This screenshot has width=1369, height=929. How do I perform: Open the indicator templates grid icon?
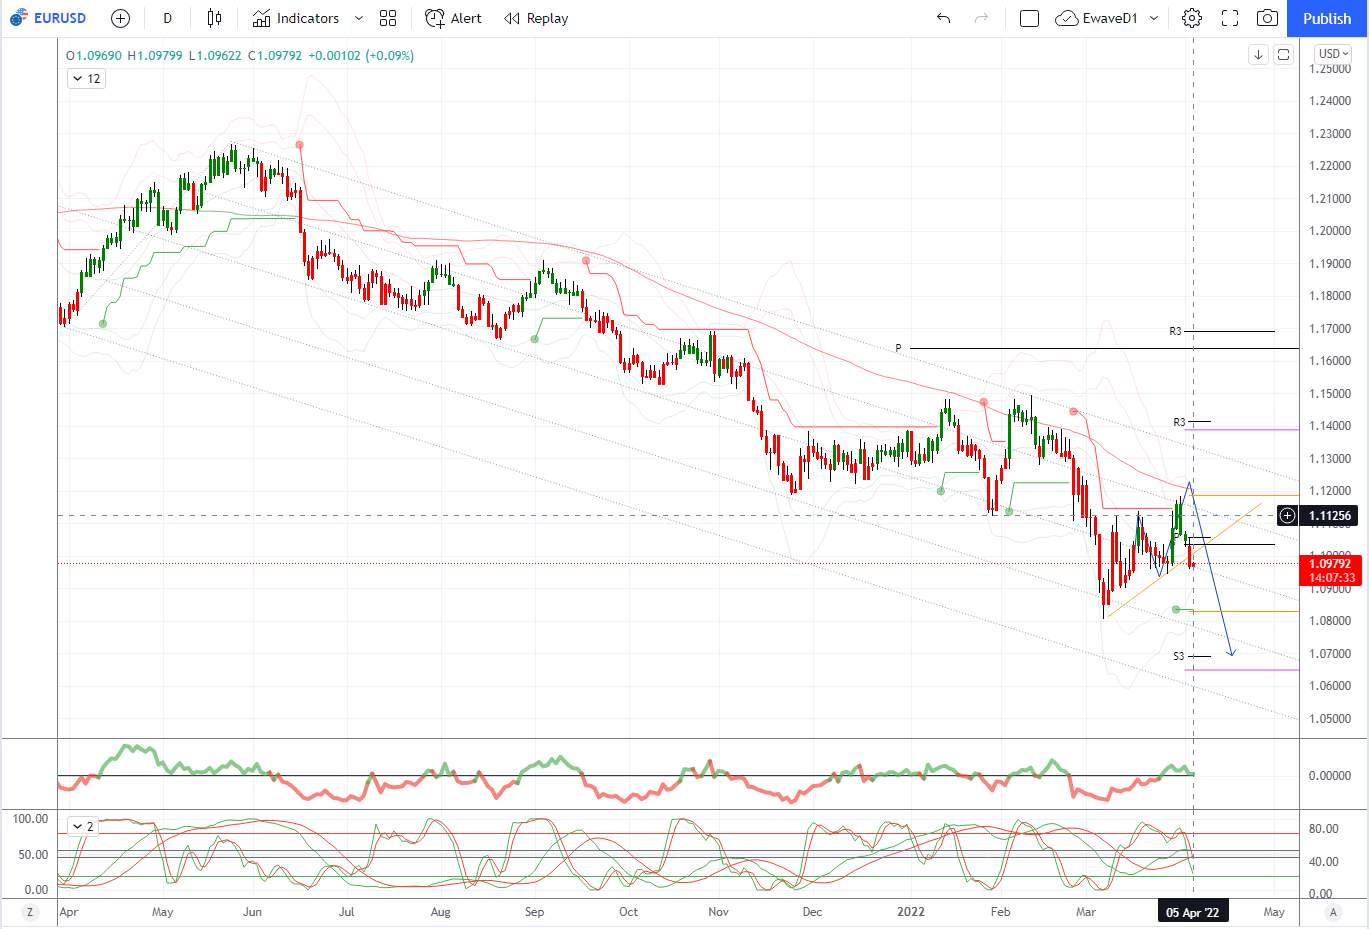coord(388,18)
